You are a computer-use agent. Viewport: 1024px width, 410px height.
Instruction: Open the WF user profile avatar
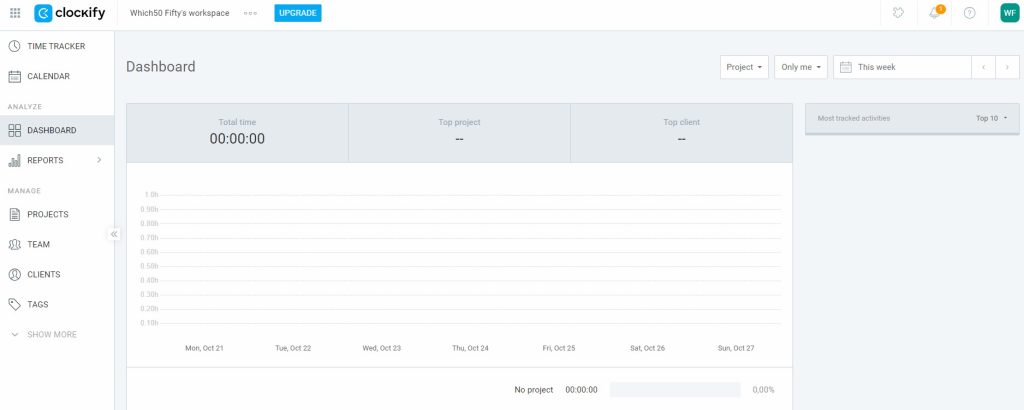tap(1009, 13)
